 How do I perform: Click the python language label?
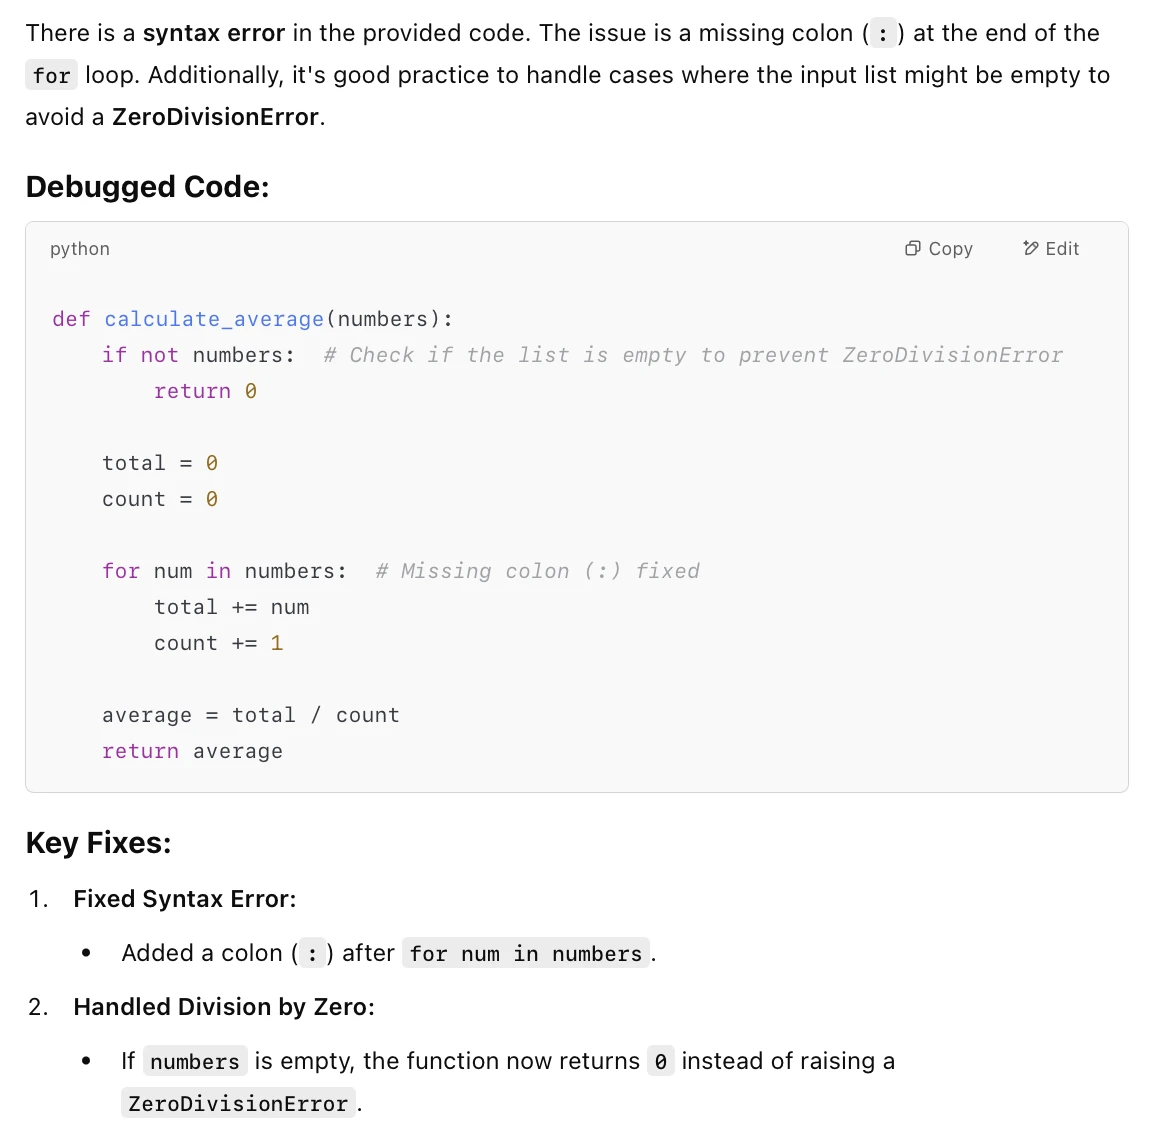[x=80, y=249]
